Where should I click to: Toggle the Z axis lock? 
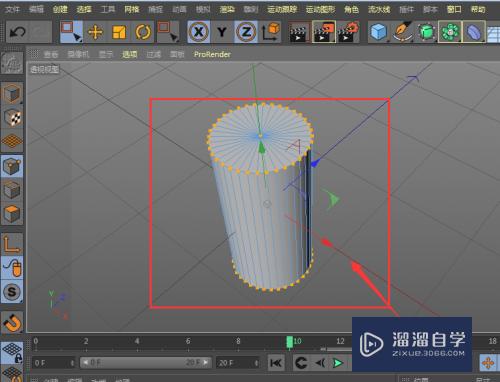coord(246,32)
